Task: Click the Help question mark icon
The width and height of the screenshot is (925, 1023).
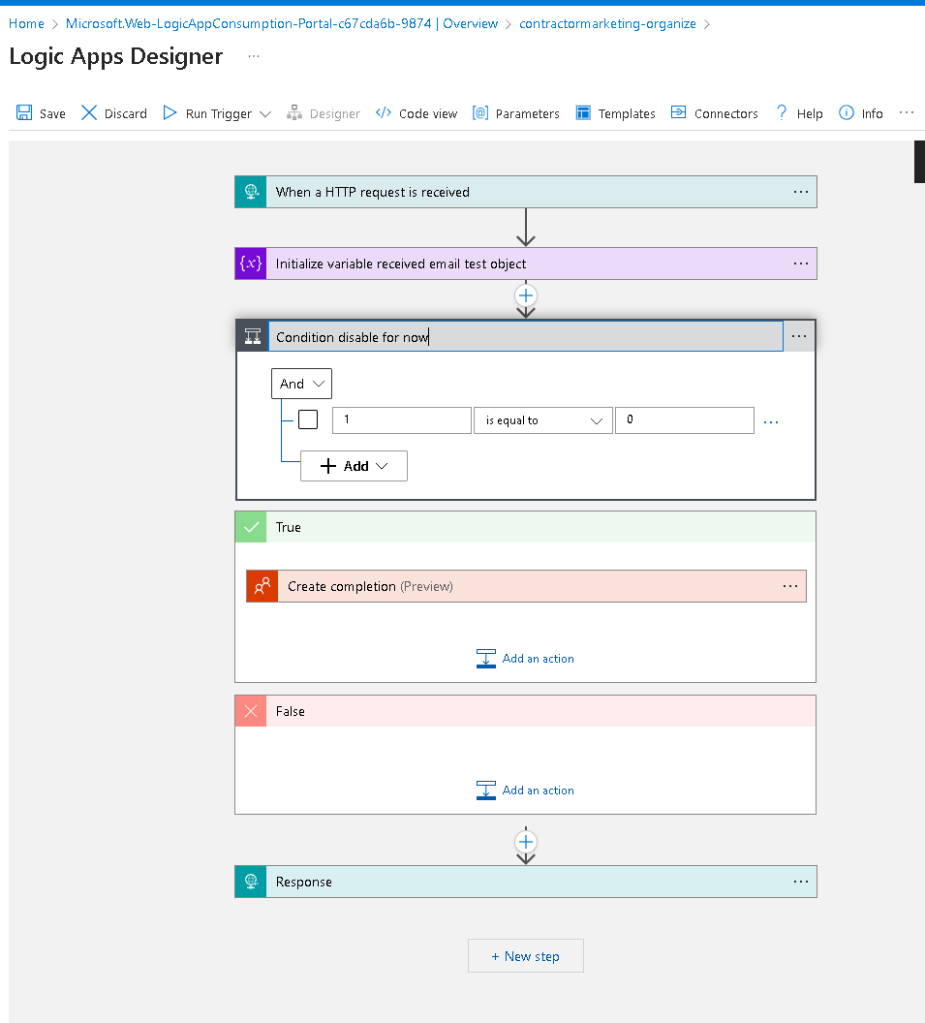Action: click(781, 113)
